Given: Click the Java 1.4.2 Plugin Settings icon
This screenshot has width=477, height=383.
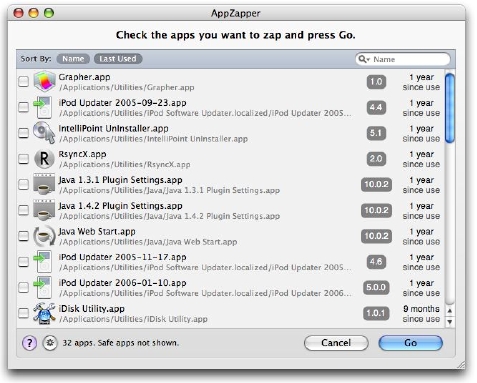Looking at the screenshot, I should 44,210.
